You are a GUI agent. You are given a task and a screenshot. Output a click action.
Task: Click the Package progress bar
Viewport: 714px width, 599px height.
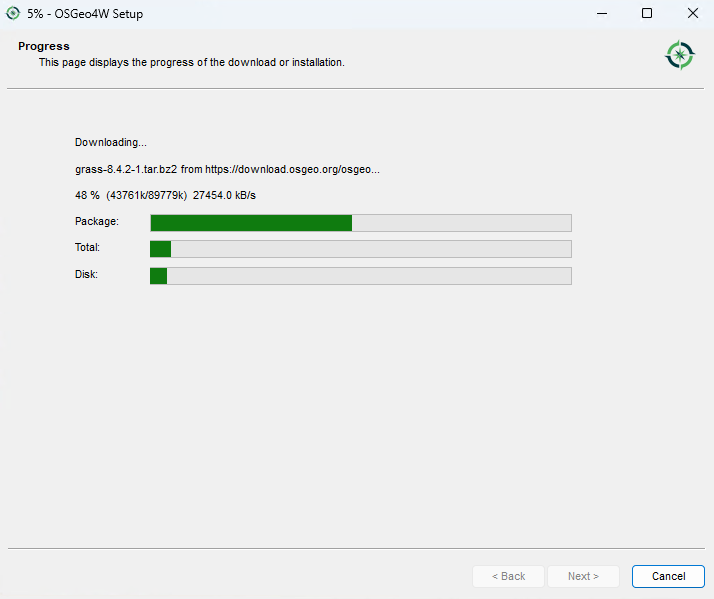(360, 222)
